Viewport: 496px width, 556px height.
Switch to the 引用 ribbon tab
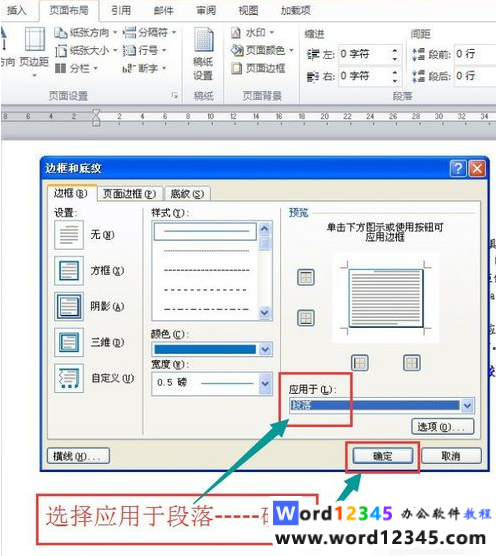point(121,11)
